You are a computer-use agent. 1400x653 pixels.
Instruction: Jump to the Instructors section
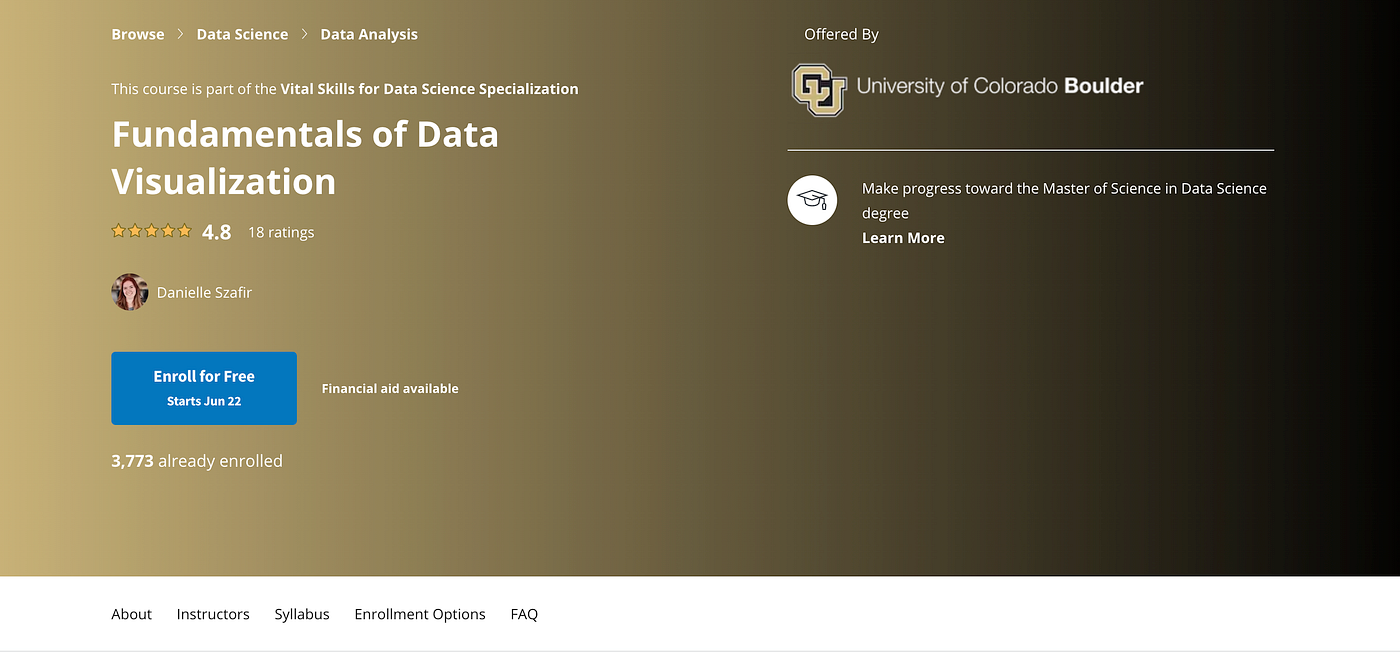point(213,614)
